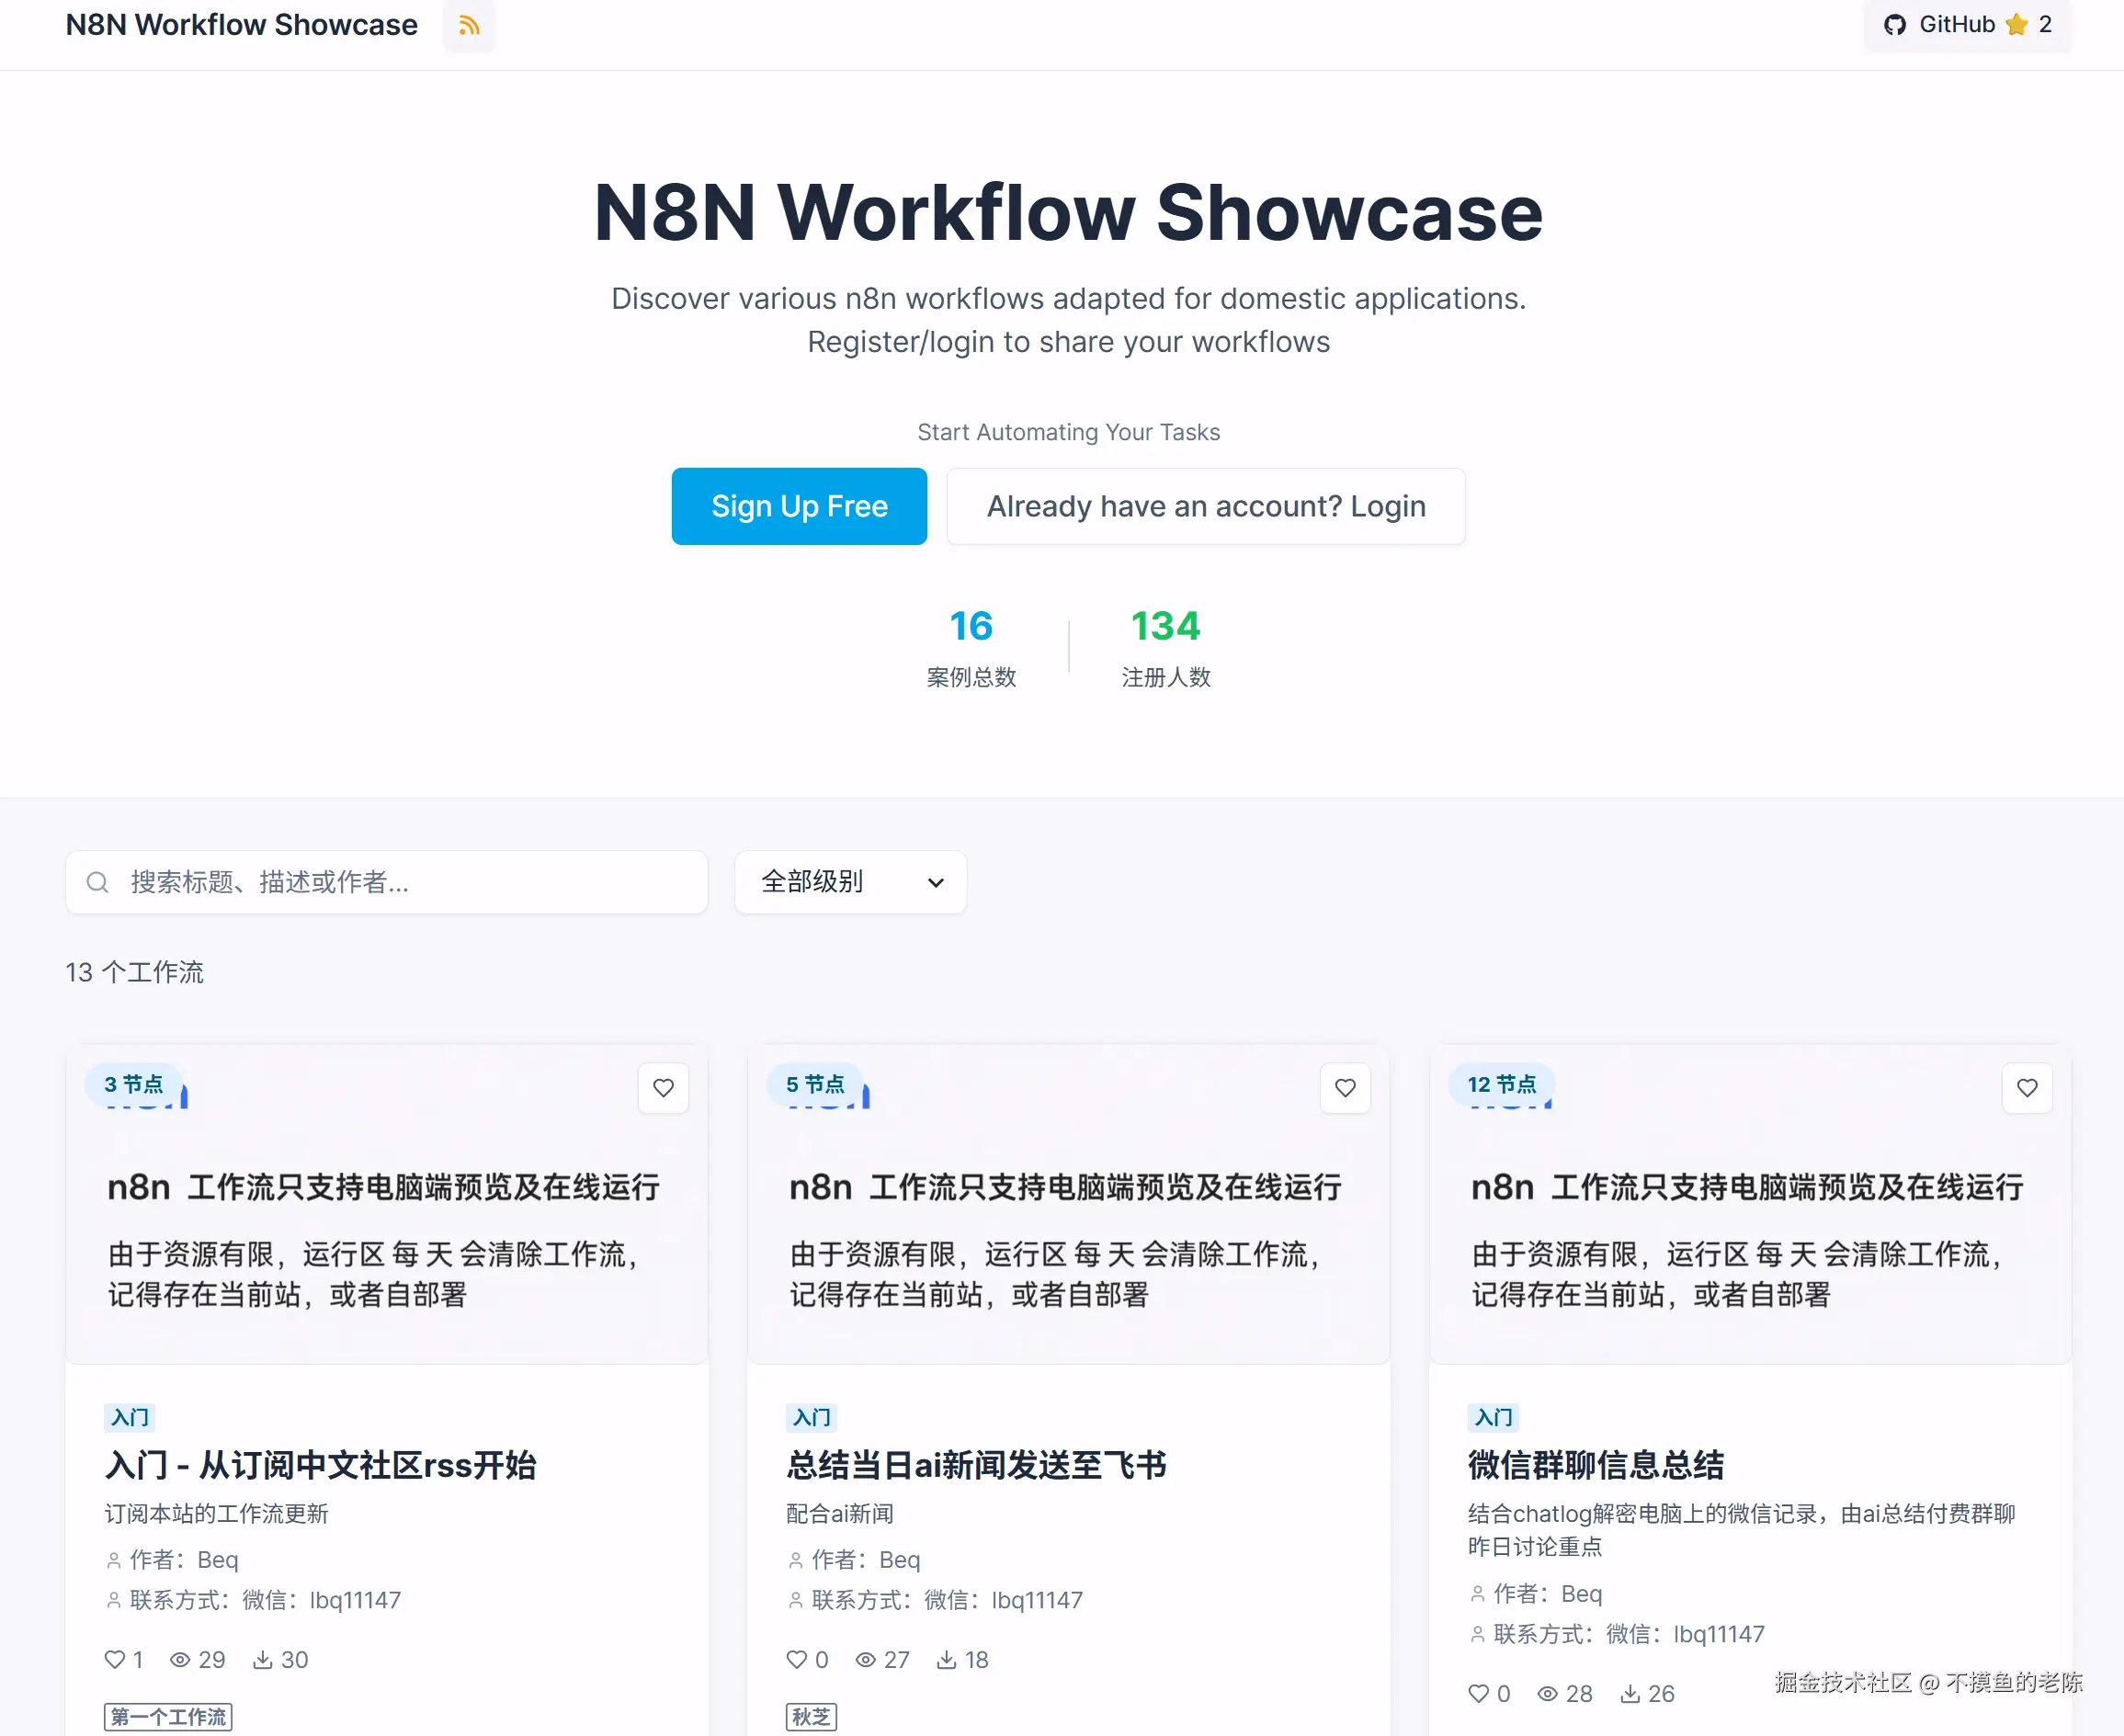This screenshot has height=1736, width=2124.
Task: Click the 第一个工作流 tag
Action: [168, 1717]
